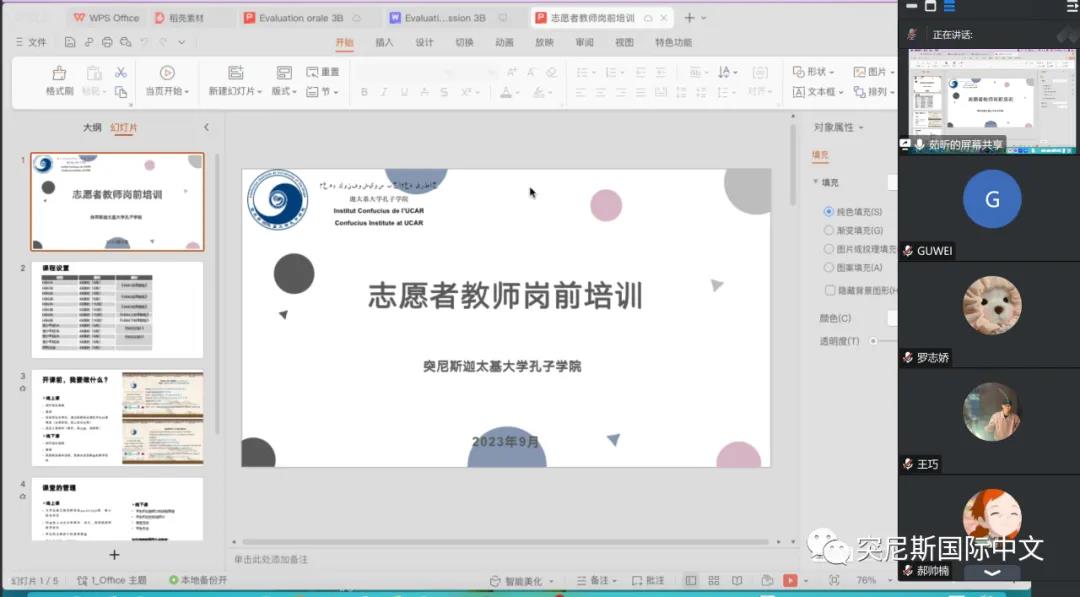Select 纯色填充 solid fill radio button
1080x597 pixels.
tap(829, 211)
